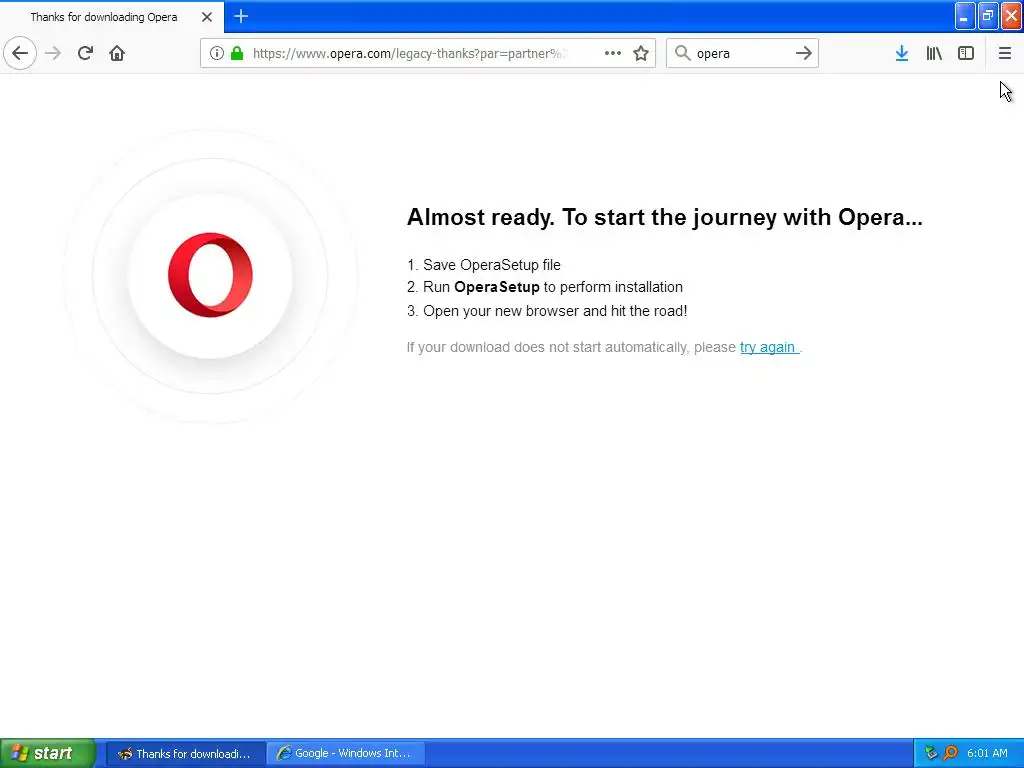The height and width of the screenshot is (768, 1024).
Task: Go back to the previous page
Action: (20, 53)
